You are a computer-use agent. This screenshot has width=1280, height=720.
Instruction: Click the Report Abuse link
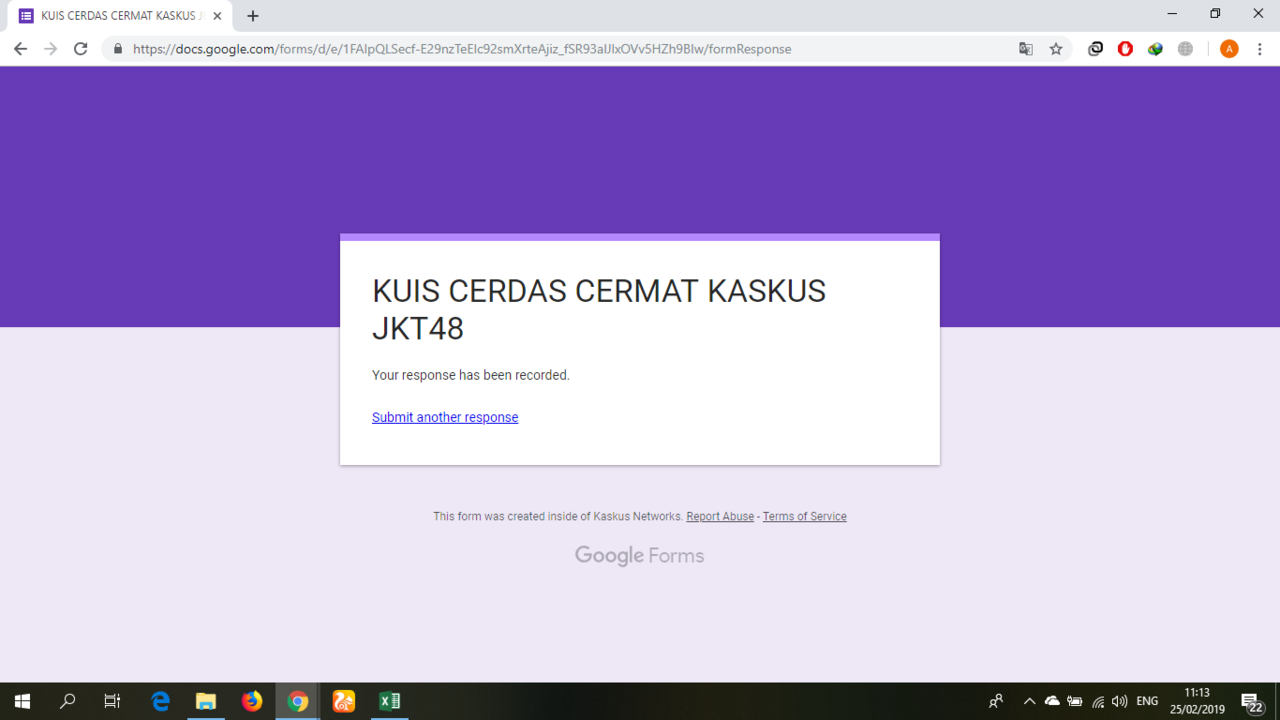point(720,516)
